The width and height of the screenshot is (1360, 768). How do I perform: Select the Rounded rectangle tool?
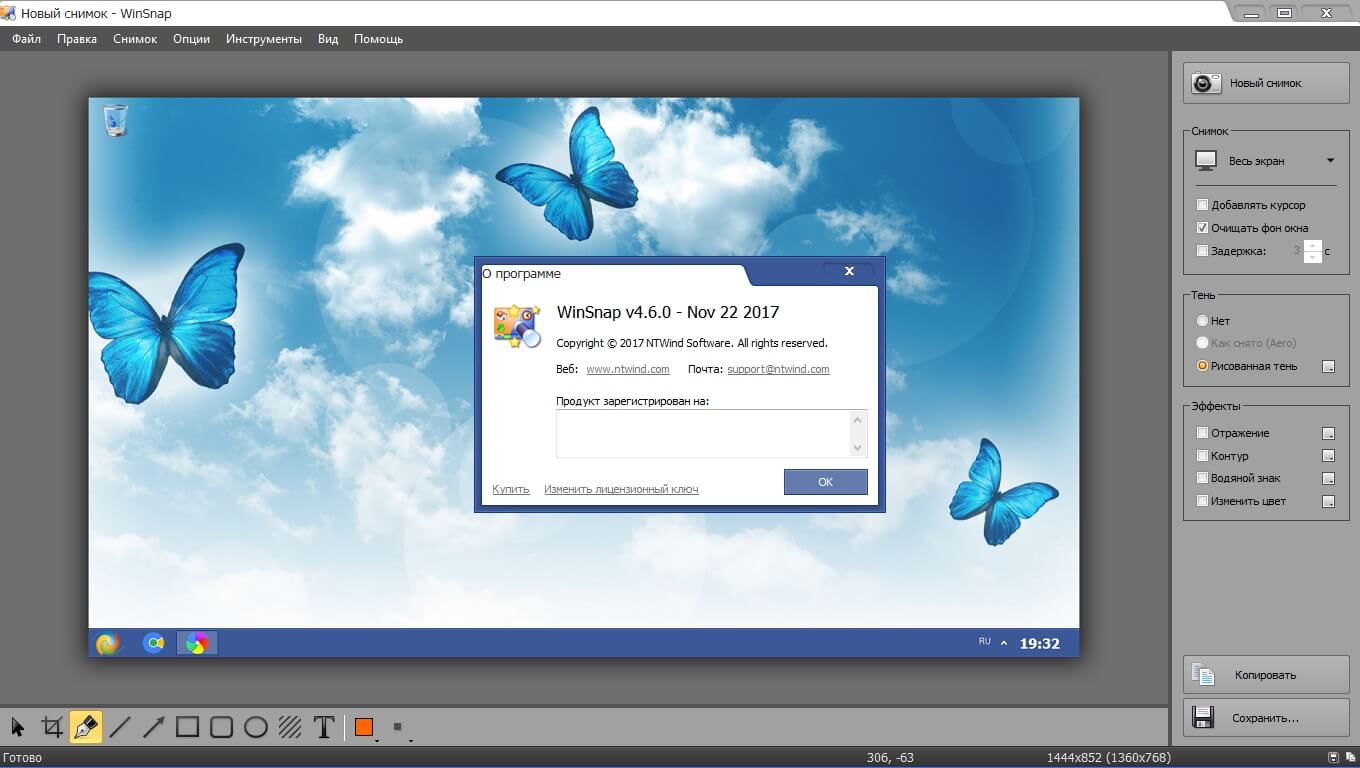click(222, 727)
